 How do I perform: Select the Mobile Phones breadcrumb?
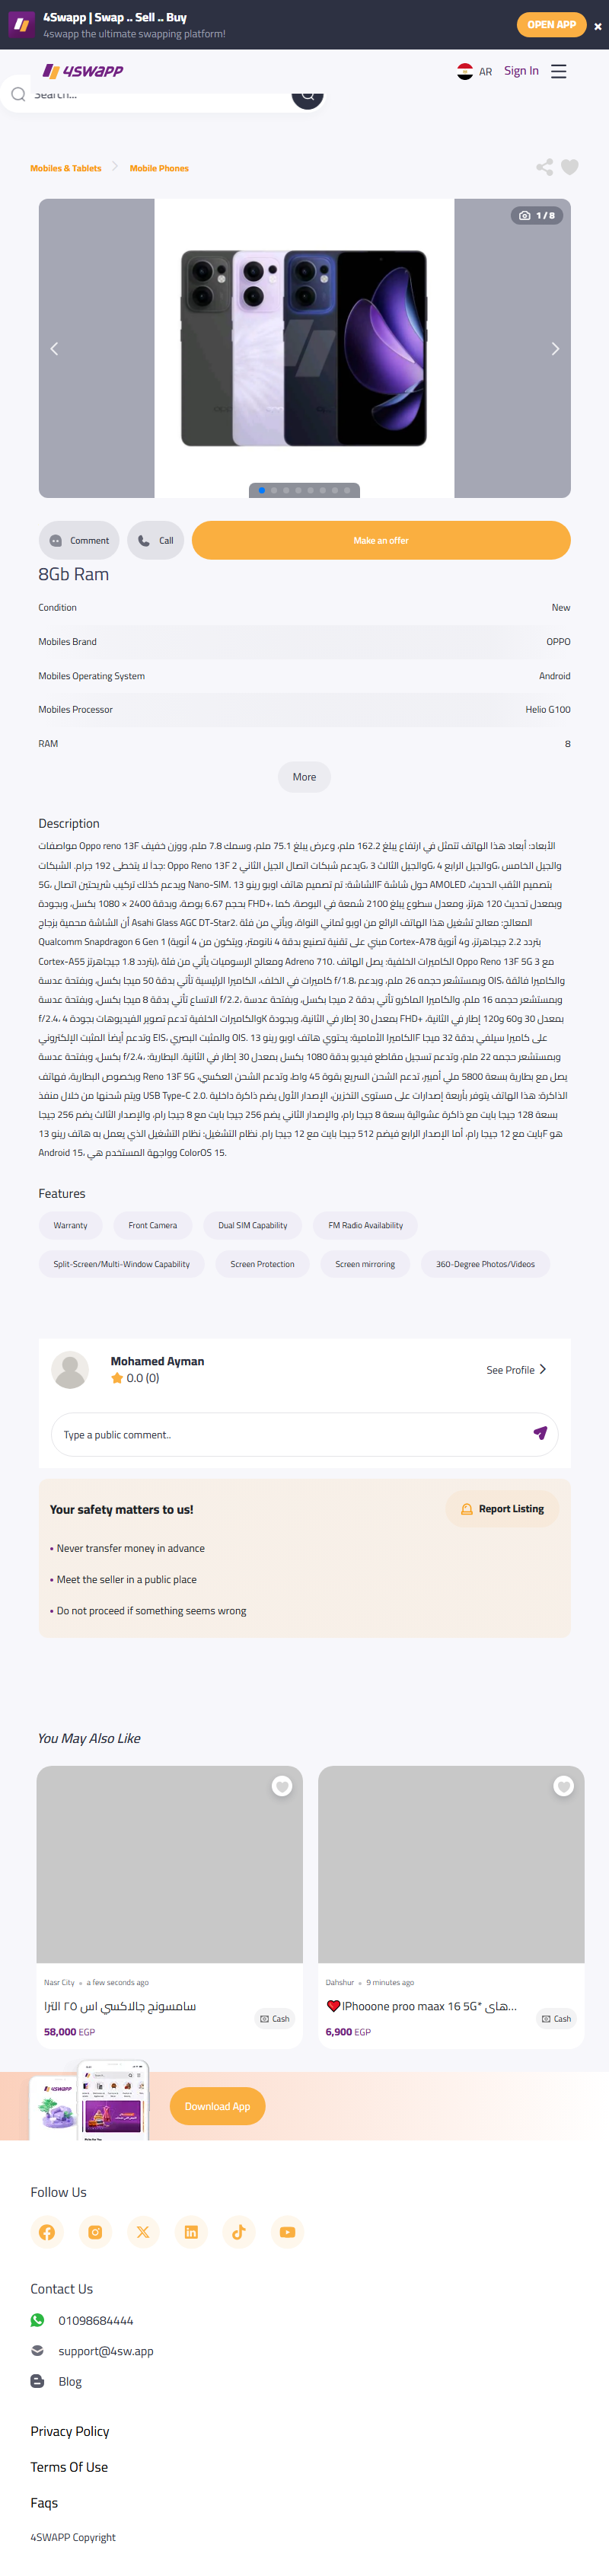pyautogui.click(x=159, y=168)
